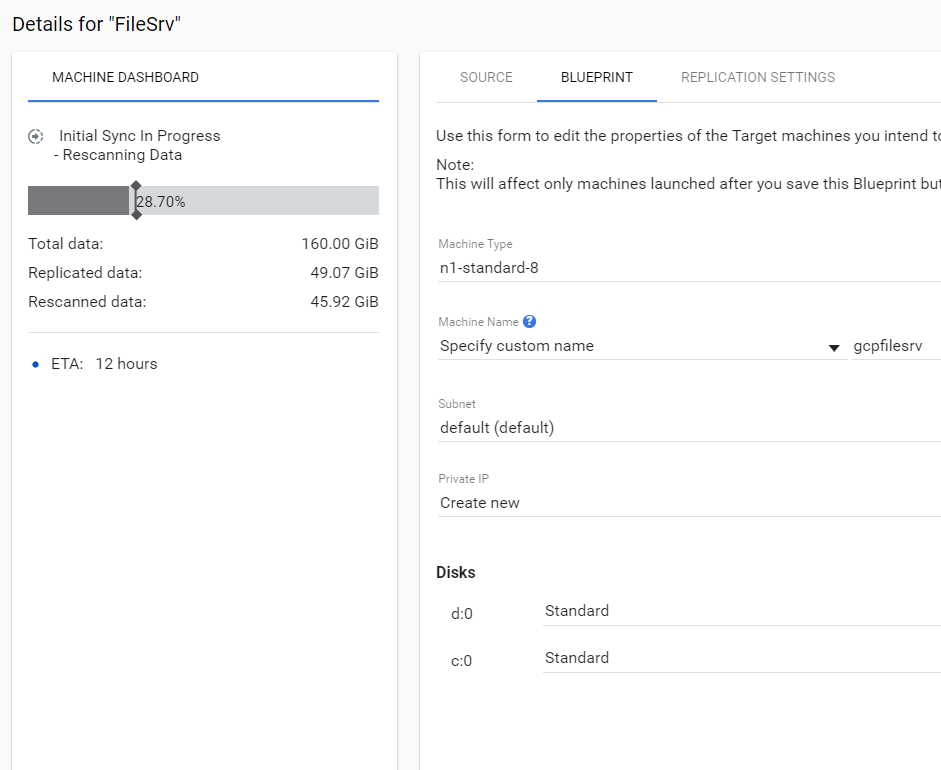Screen dimensions: 941x770
Task: Click the blue bullet beside ETA
Action: [x=36, y=365]
